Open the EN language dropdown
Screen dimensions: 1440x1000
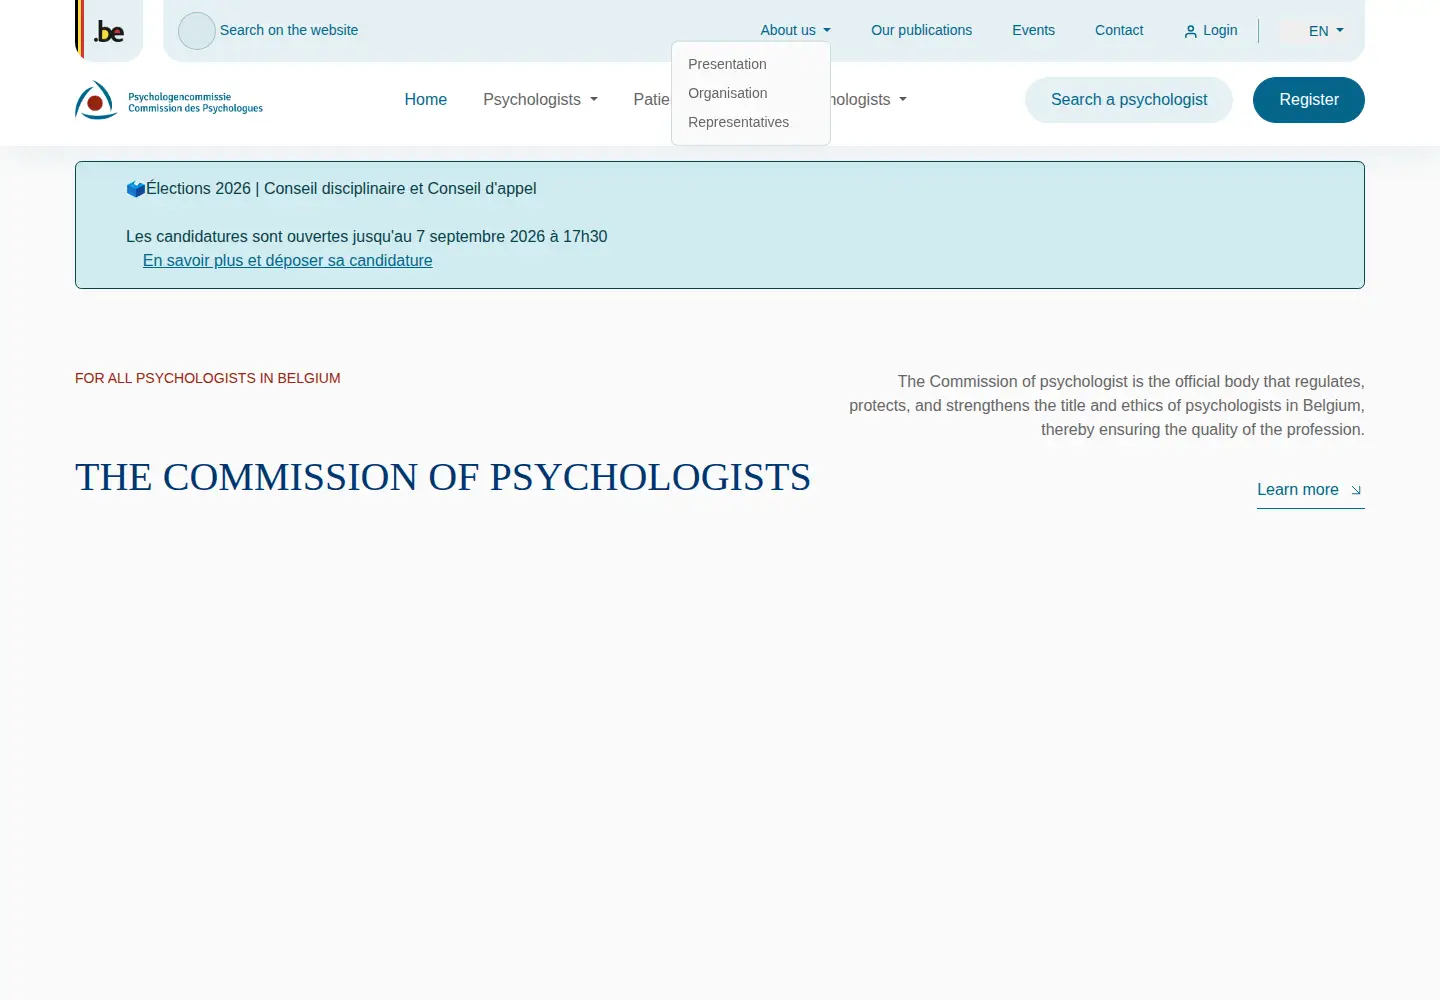point(1326,31)
